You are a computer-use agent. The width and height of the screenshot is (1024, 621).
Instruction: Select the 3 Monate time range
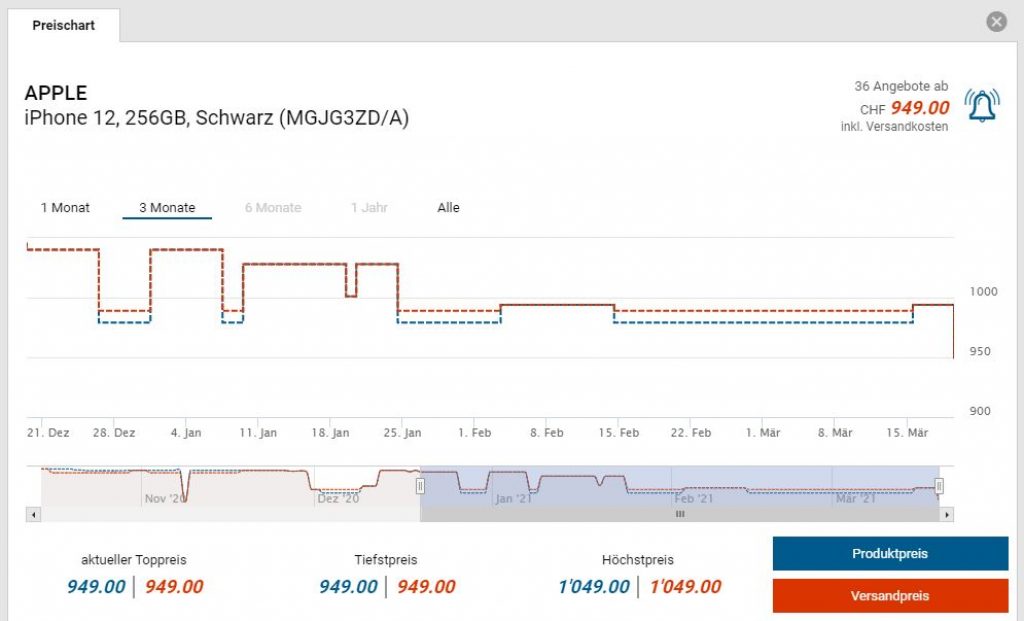(x=167, y=208)
